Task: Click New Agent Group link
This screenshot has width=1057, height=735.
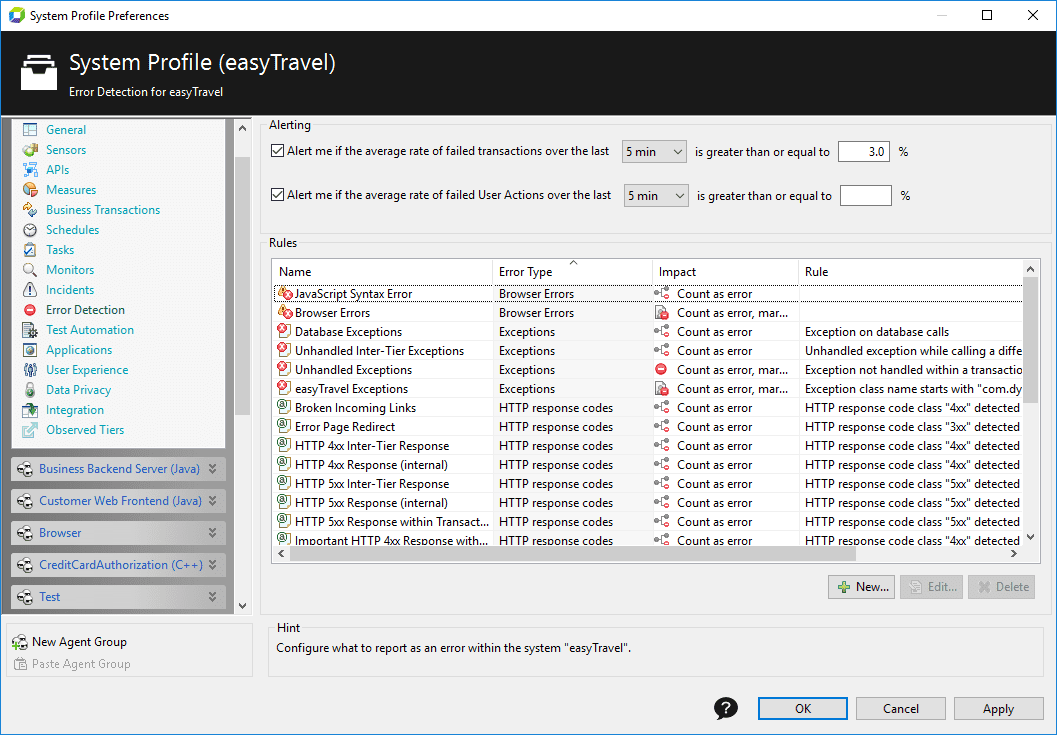Action: [80, 642]
